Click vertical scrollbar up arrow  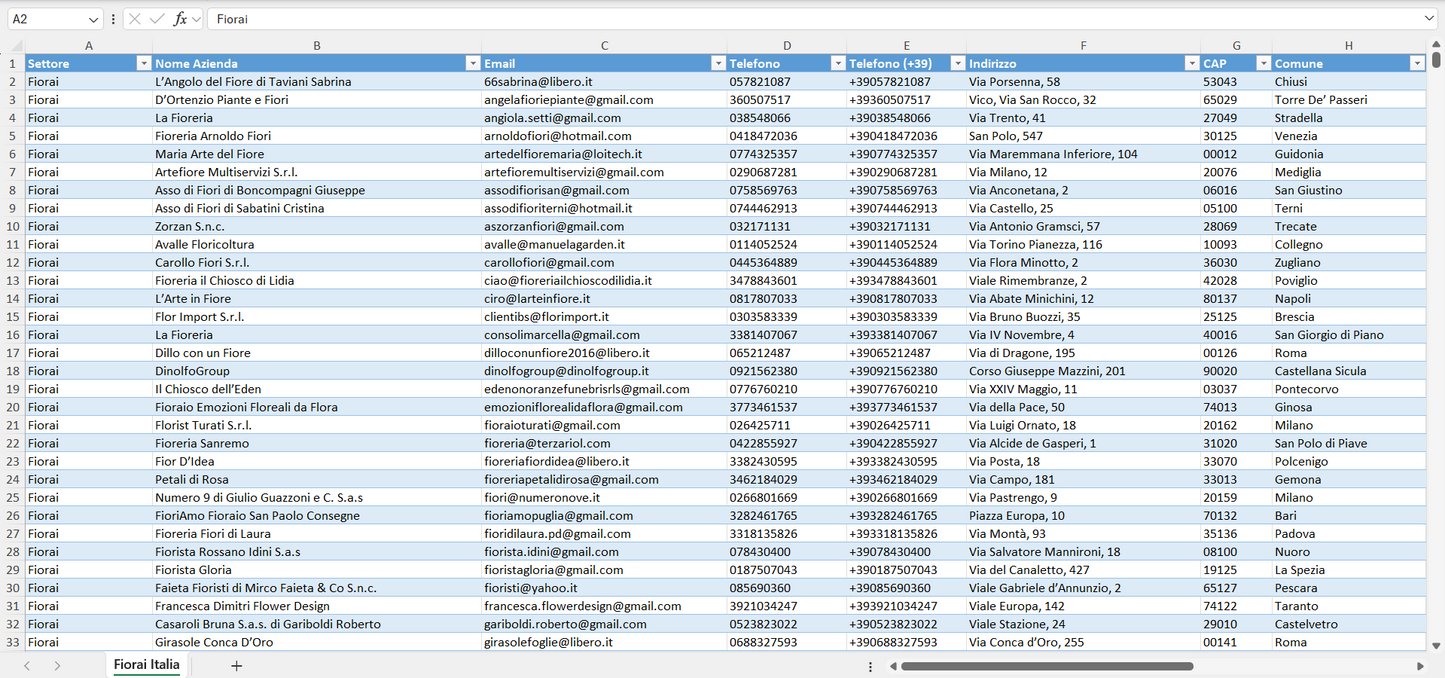(x=1436, y=46)
